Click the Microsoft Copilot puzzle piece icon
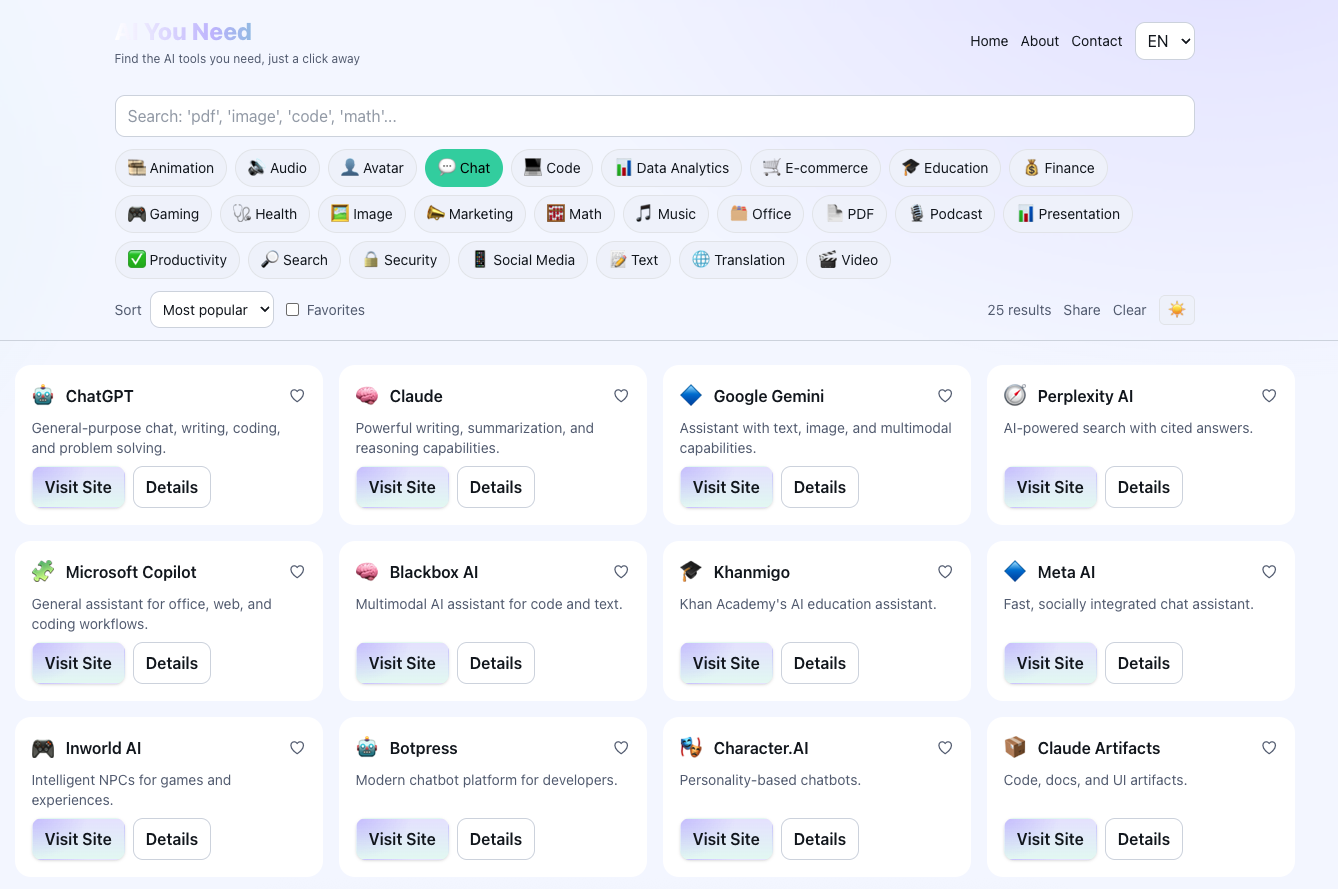The width and height of the screenshot is (1338, 889). click(x=43, y=572)
